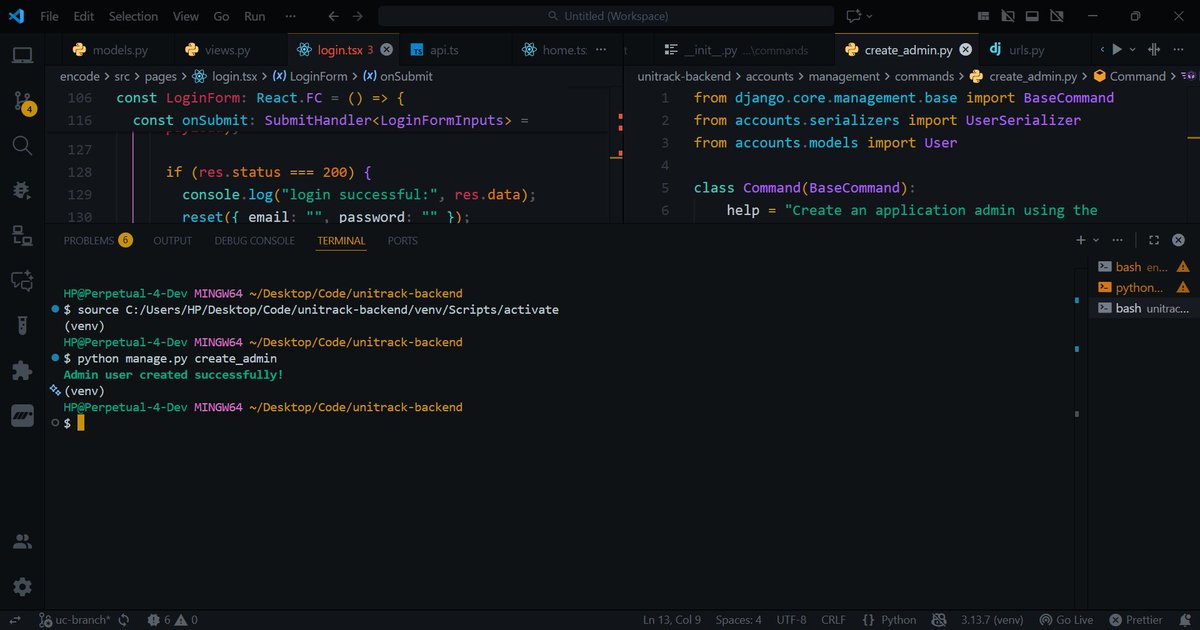
Task: Click uc-branch* in status bar
Action: (x=75, y=620)
